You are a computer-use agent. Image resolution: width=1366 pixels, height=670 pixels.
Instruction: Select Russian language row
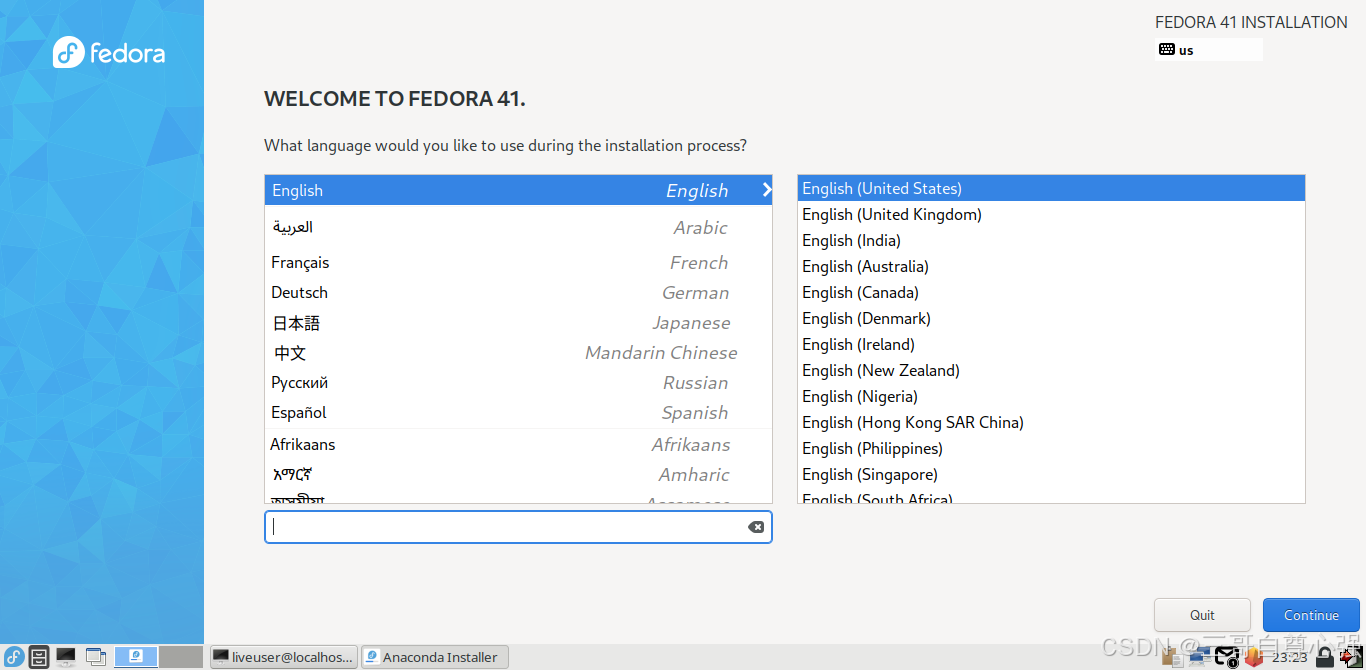(x=518, y=382)
